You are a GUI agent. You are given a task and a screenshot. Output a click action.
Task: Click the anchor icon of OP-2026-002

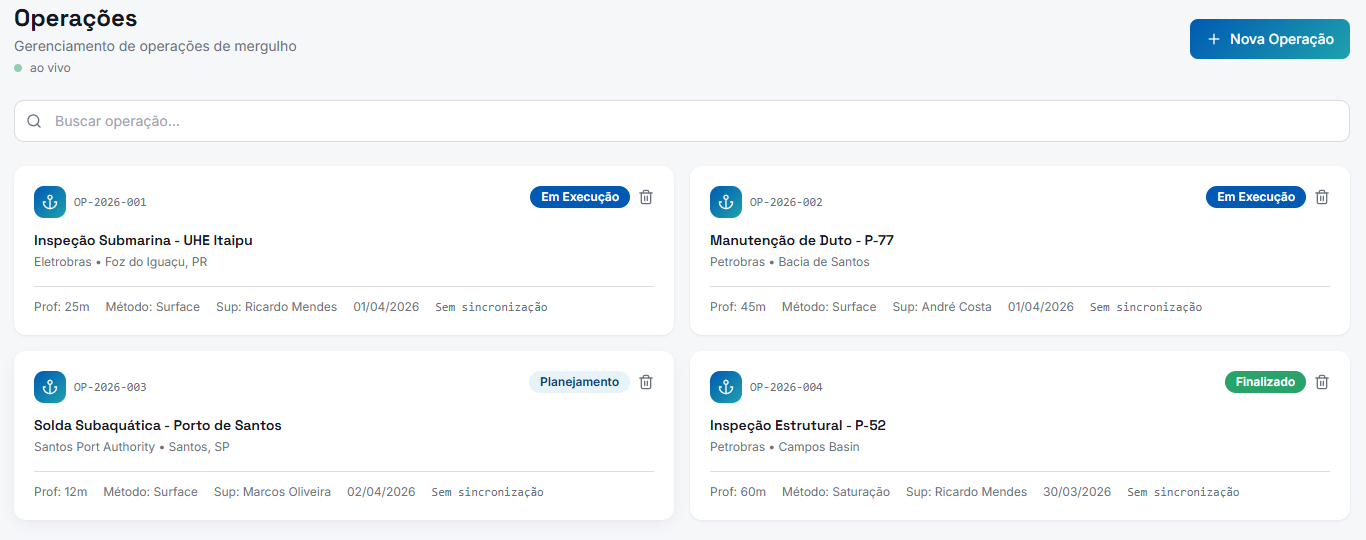point(726,202)
